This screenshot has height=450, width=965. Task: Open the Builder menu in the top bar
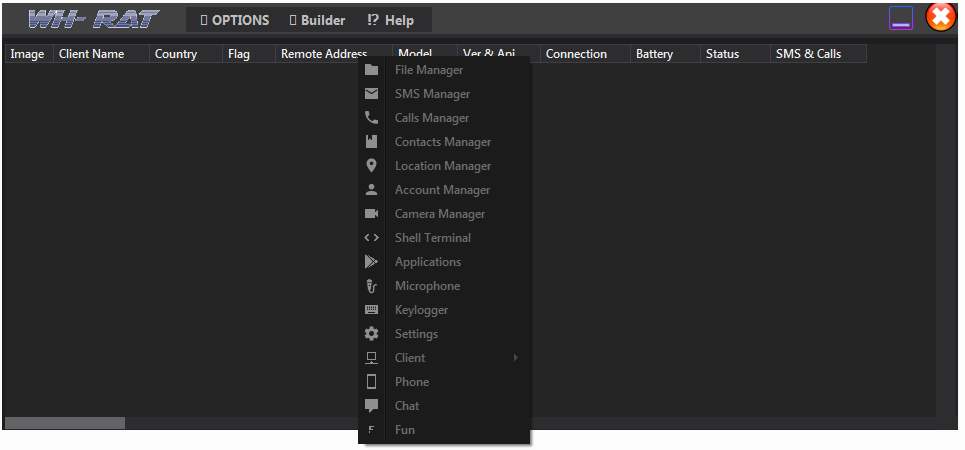[x=317, y=20]
